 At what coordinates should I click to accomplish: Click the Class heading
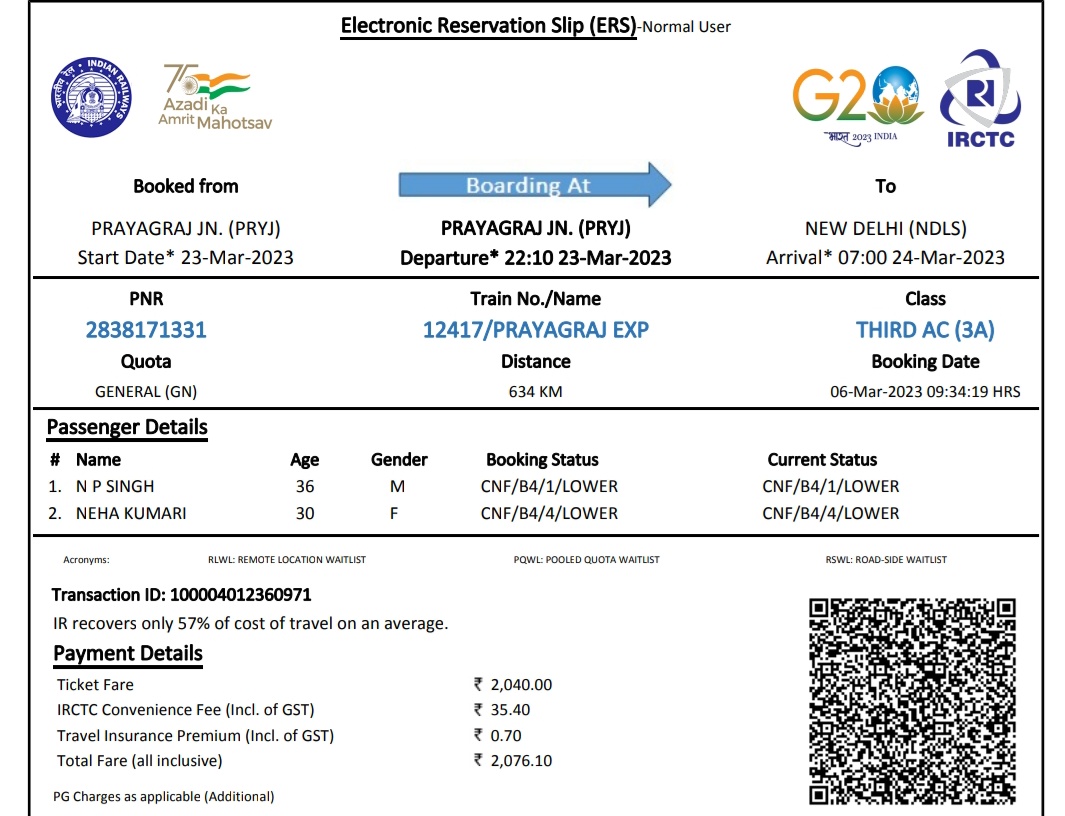click(x=925, y=299)
